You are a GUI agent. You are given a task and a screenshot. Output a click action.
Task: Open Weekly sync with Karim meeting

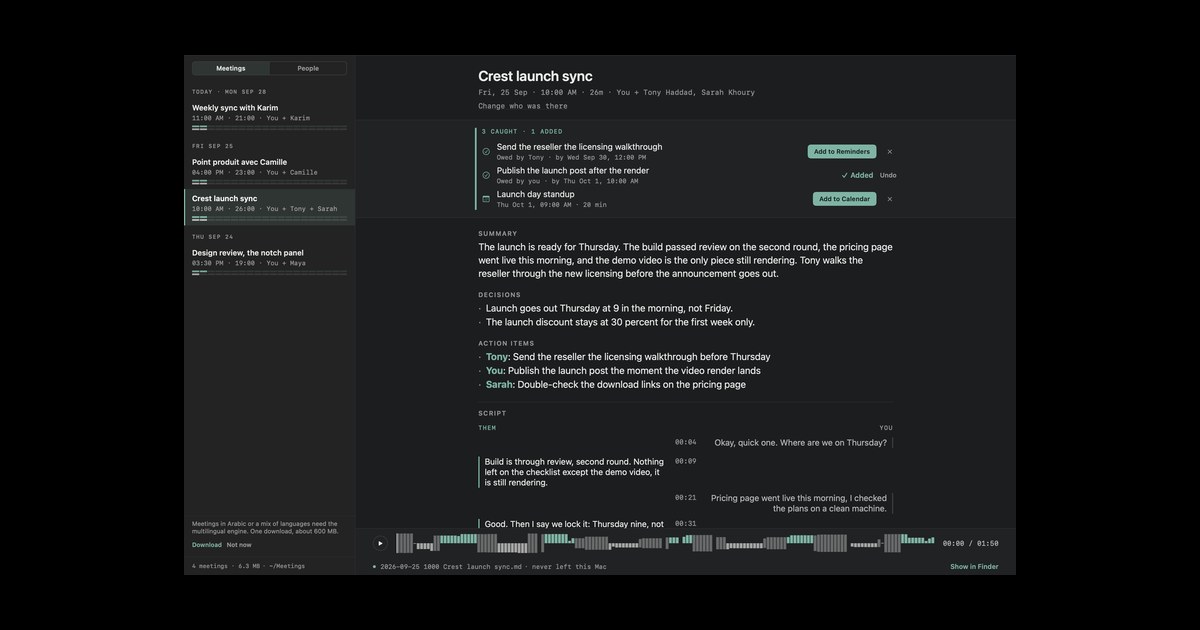(269, 115)
